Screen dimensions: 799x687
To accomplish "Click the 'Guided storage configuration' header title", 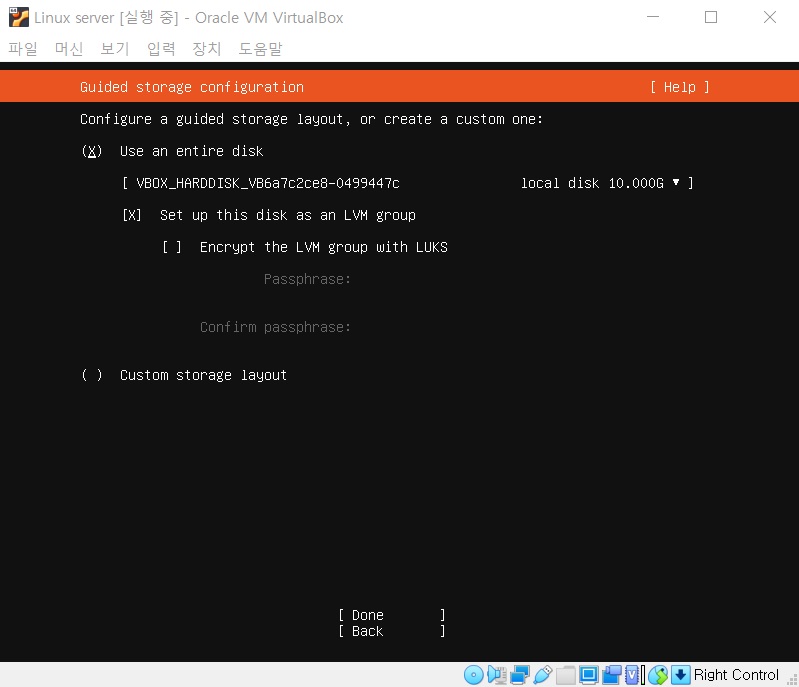I will tap(192, 87).
